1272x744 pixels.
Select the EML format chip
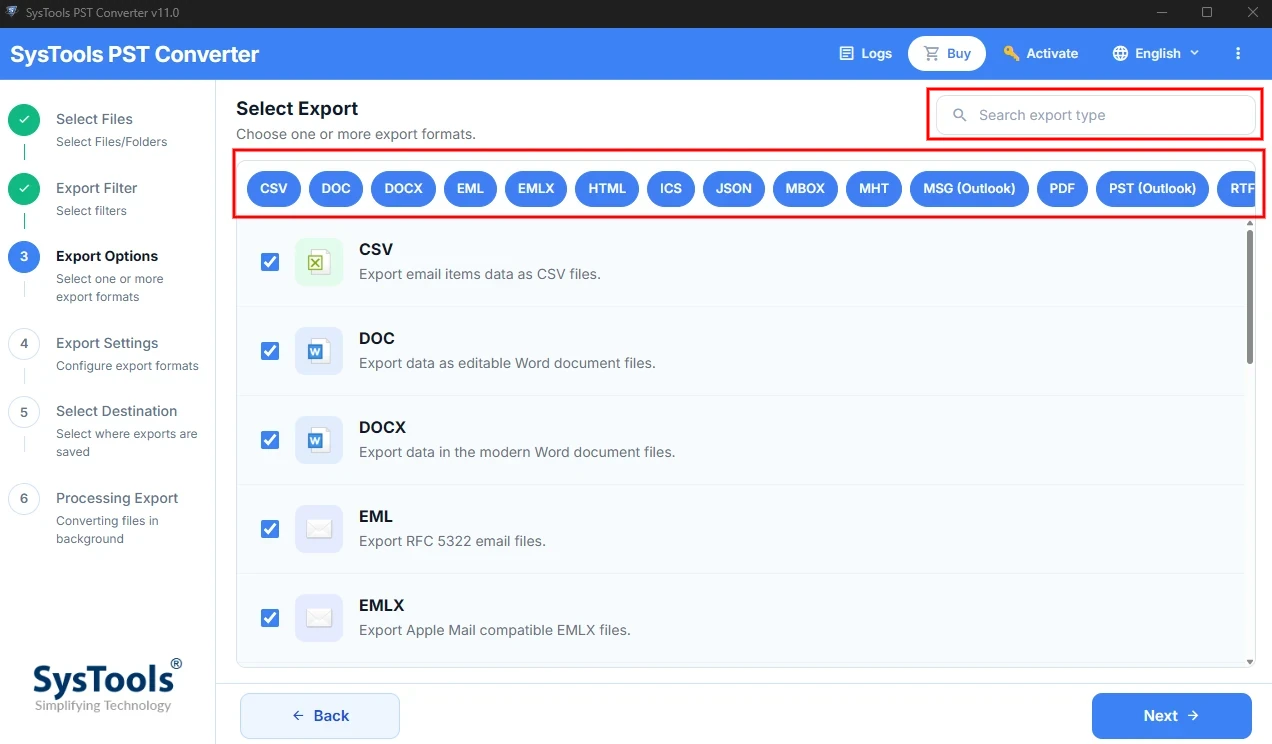coord(470,188)
